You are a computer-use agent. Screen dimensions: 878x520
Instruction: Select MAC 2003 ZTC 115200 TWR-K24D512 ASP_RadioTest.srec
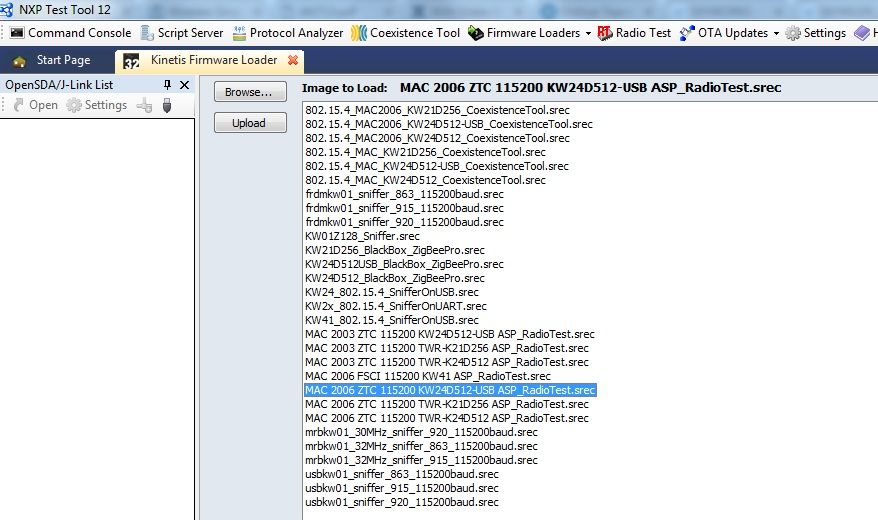447,362
